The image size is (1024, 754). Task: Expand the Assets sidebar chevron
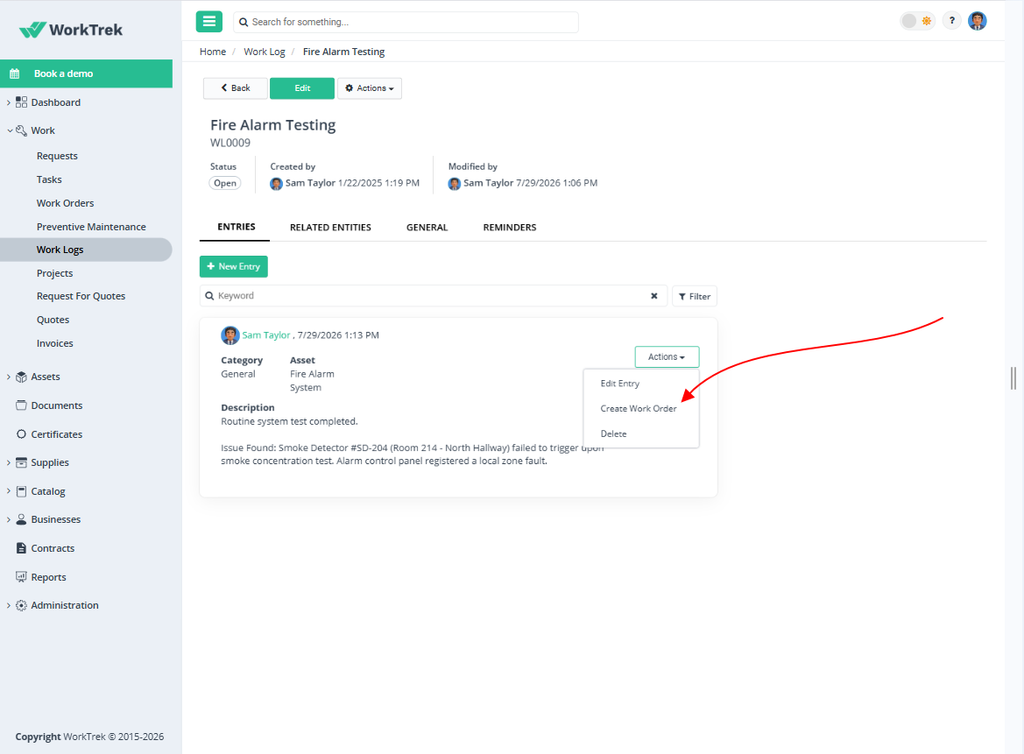tap(8, 377)
